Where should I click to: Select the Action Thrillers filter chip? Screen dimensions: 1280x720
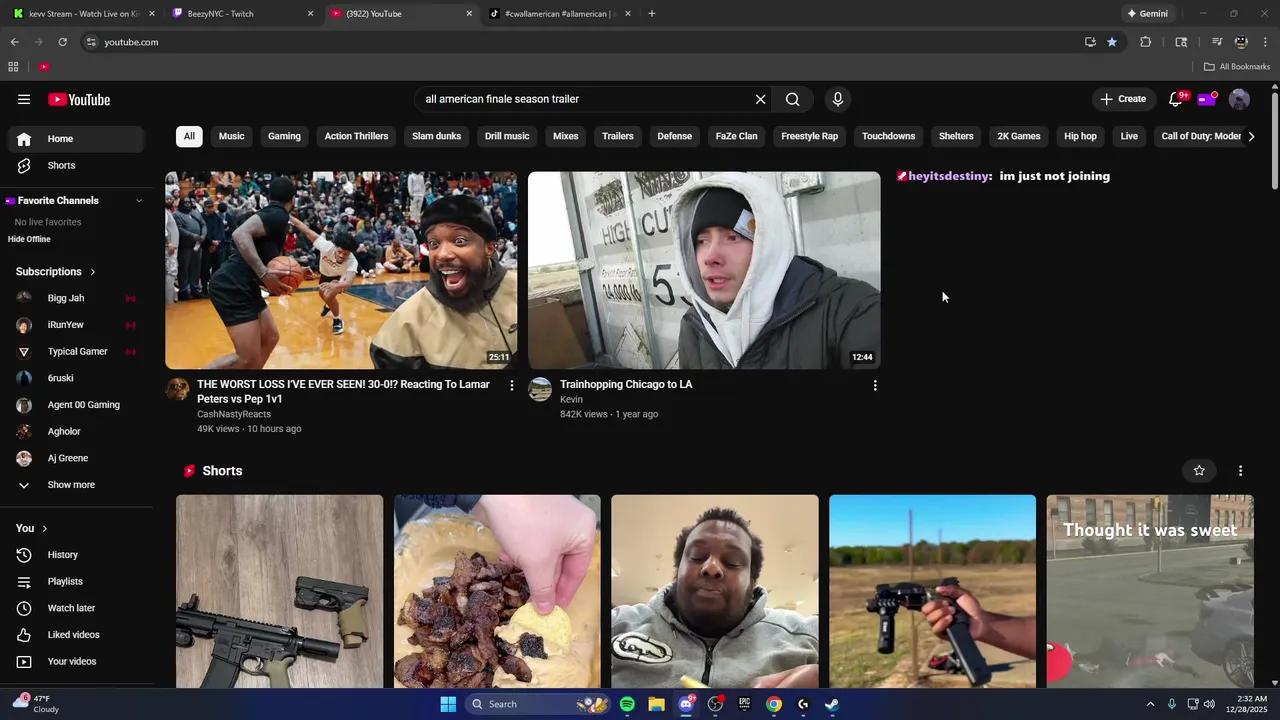point(356,136)
